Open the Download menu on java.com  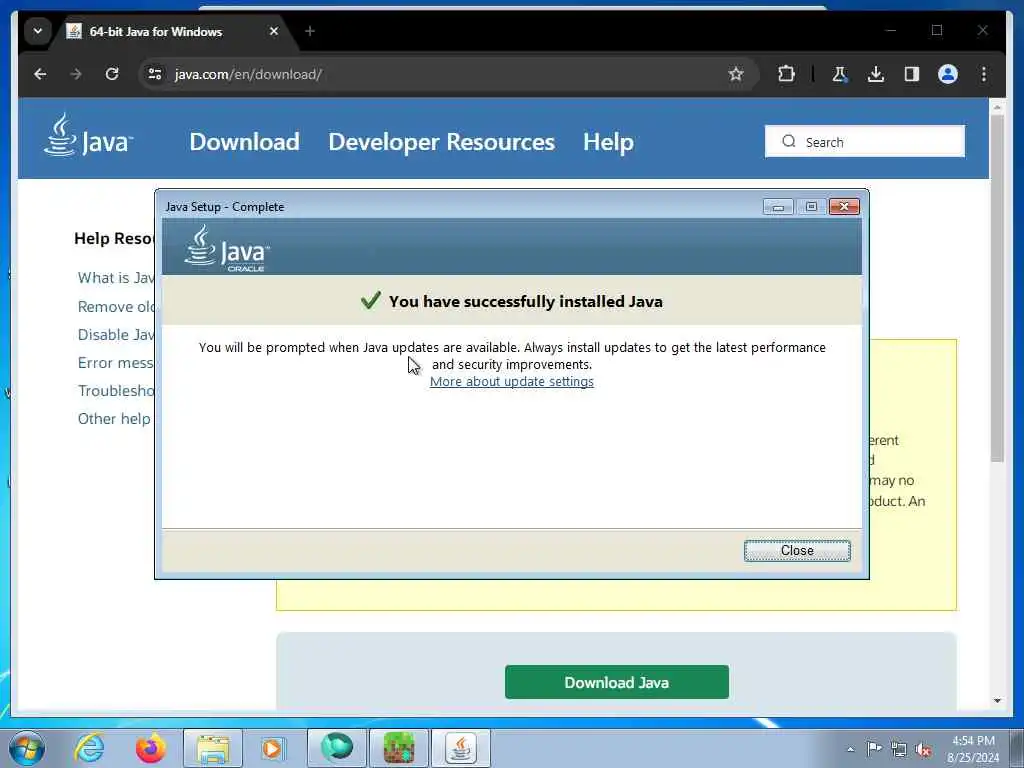[x=244, y=142]
